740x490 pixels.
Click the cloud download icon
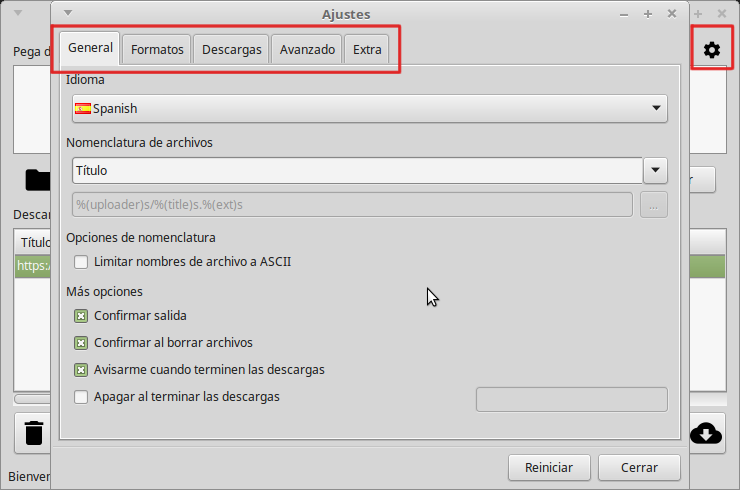(706, 433)
